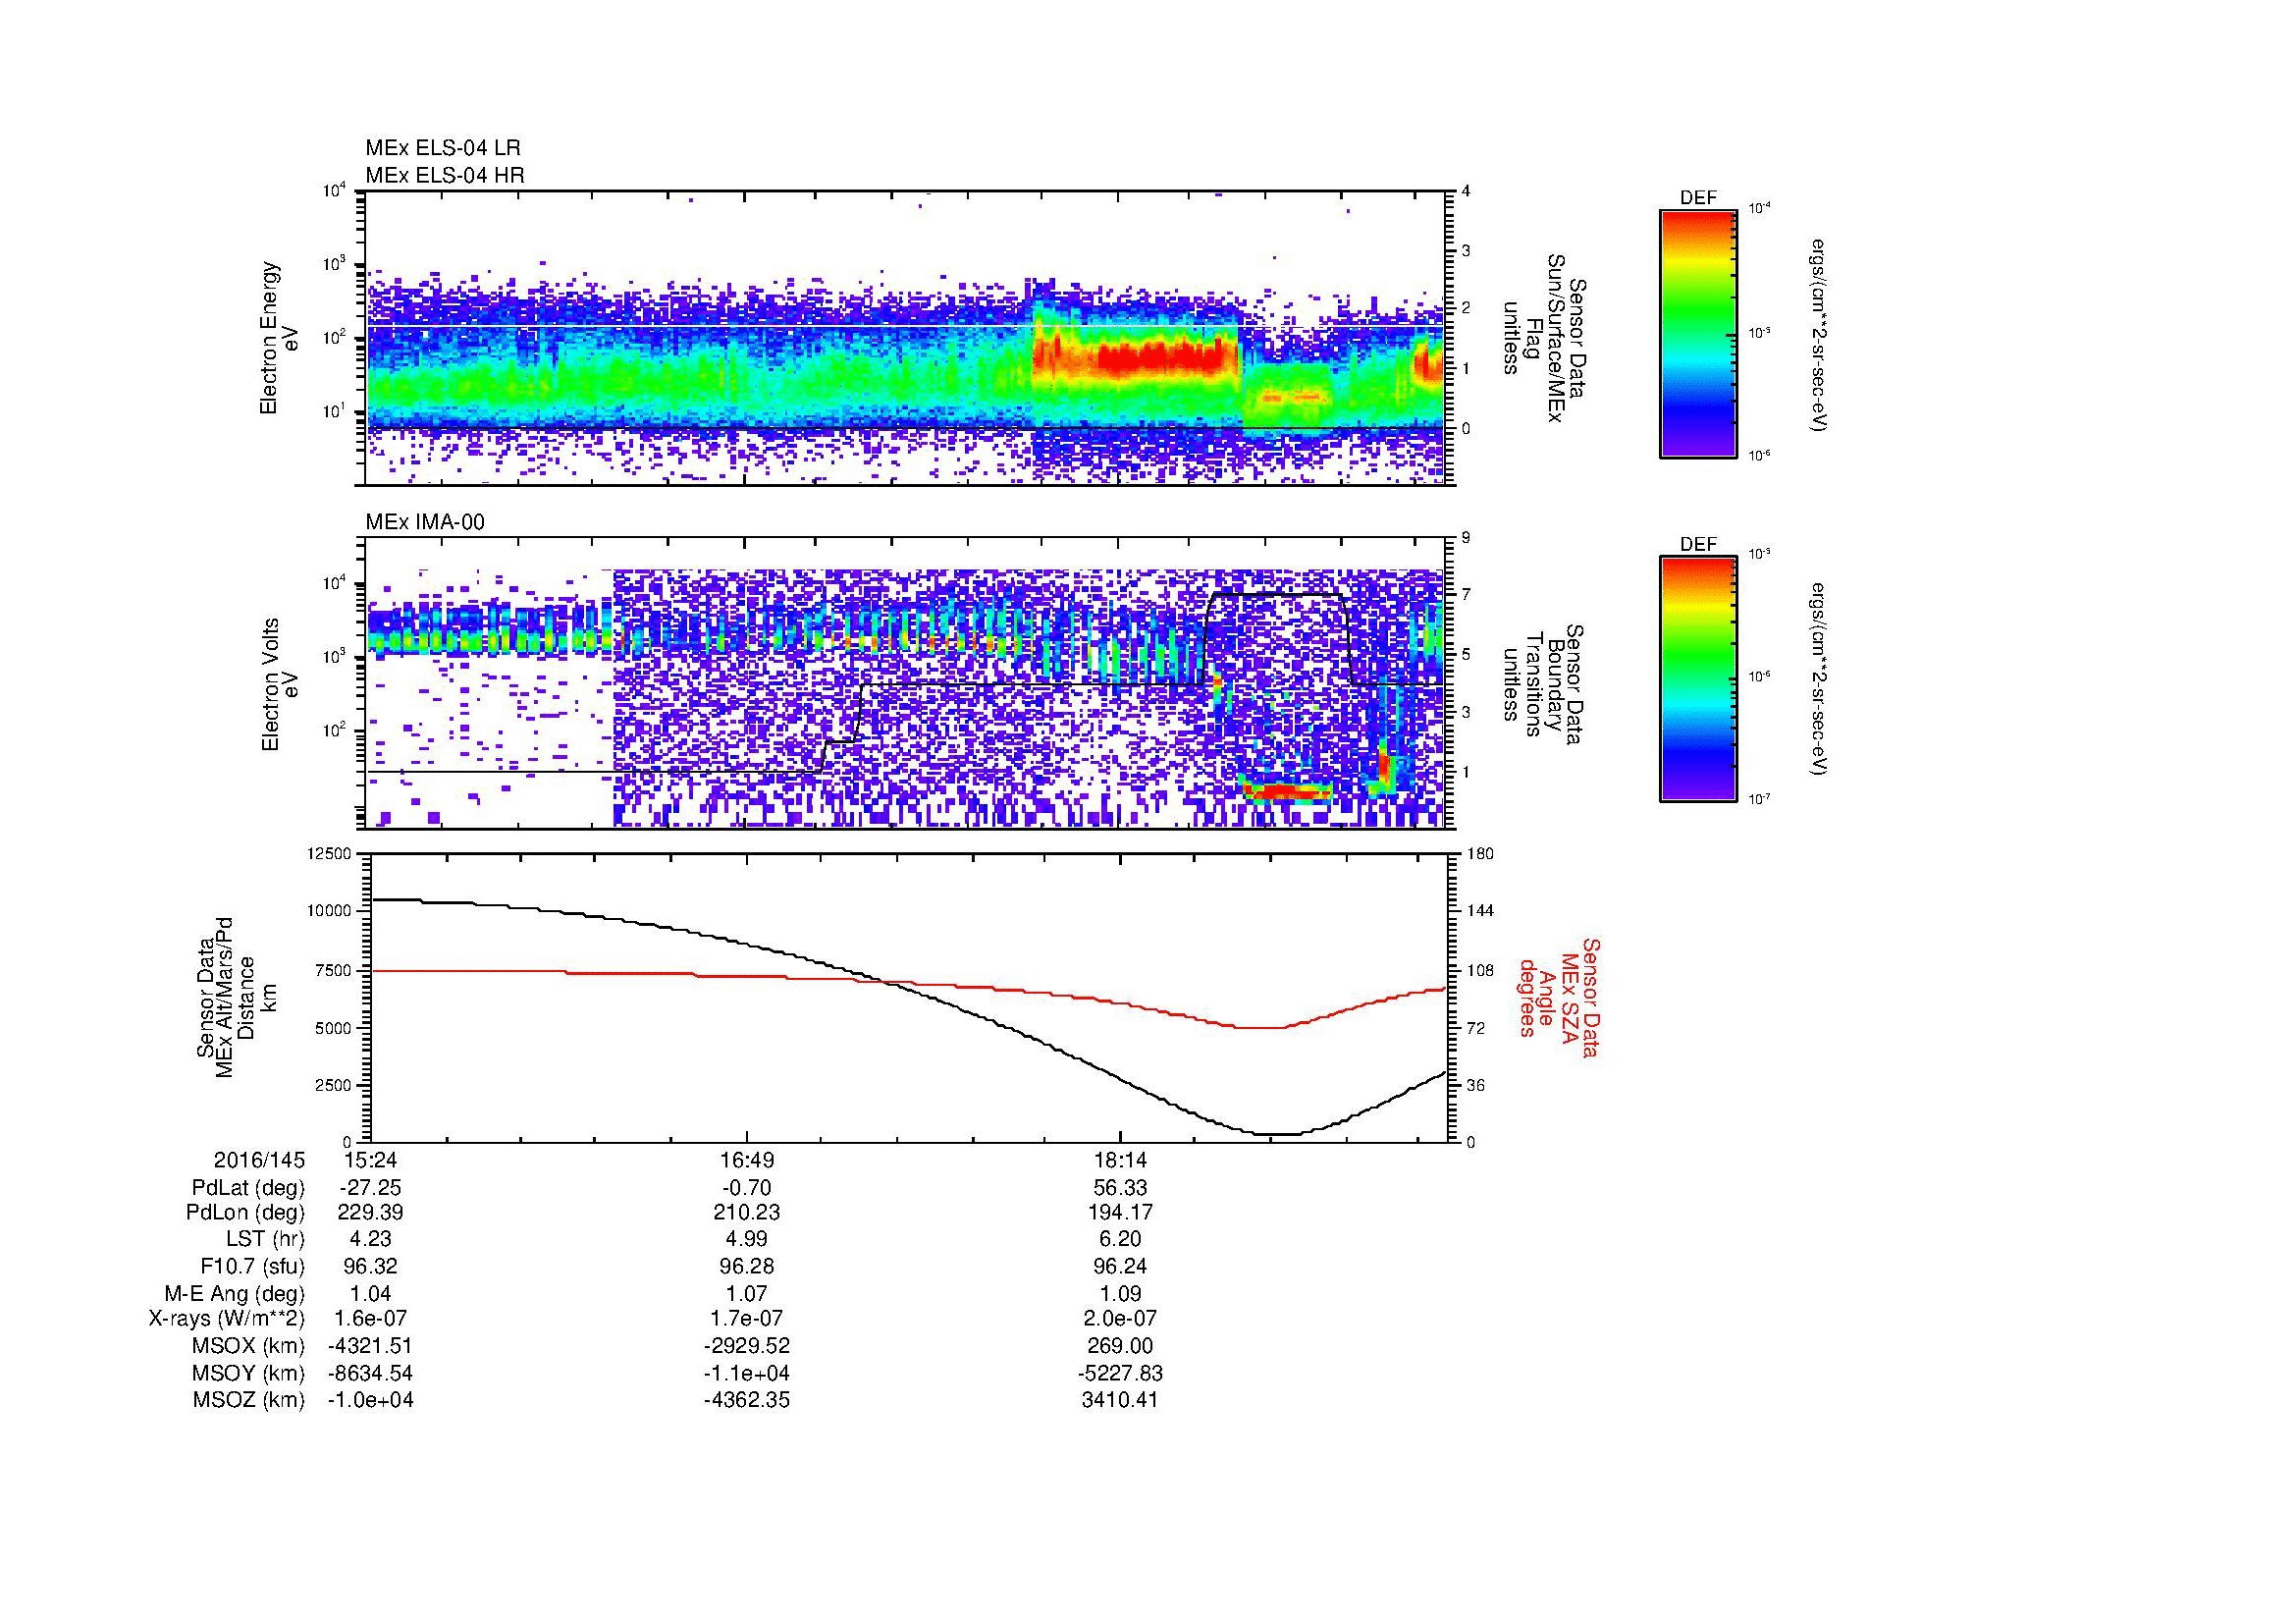Click the time tick label '16:49'
Screen dimensions: 2296x1623
click(x=746, y=1160)
